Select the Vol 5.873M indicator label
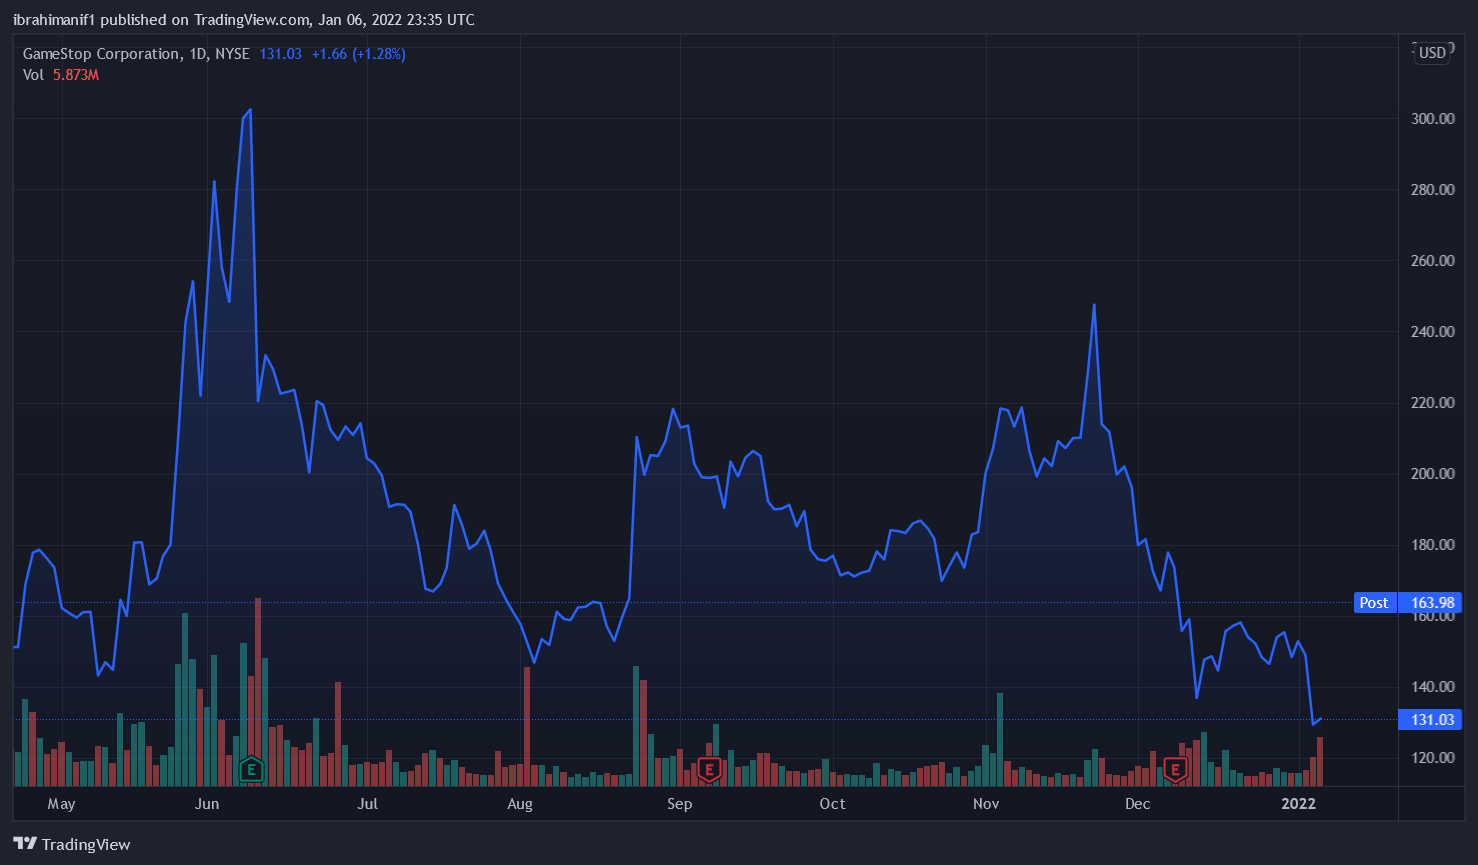The width and height of the screenshot is (1478, 865). [x=61, y=75]
